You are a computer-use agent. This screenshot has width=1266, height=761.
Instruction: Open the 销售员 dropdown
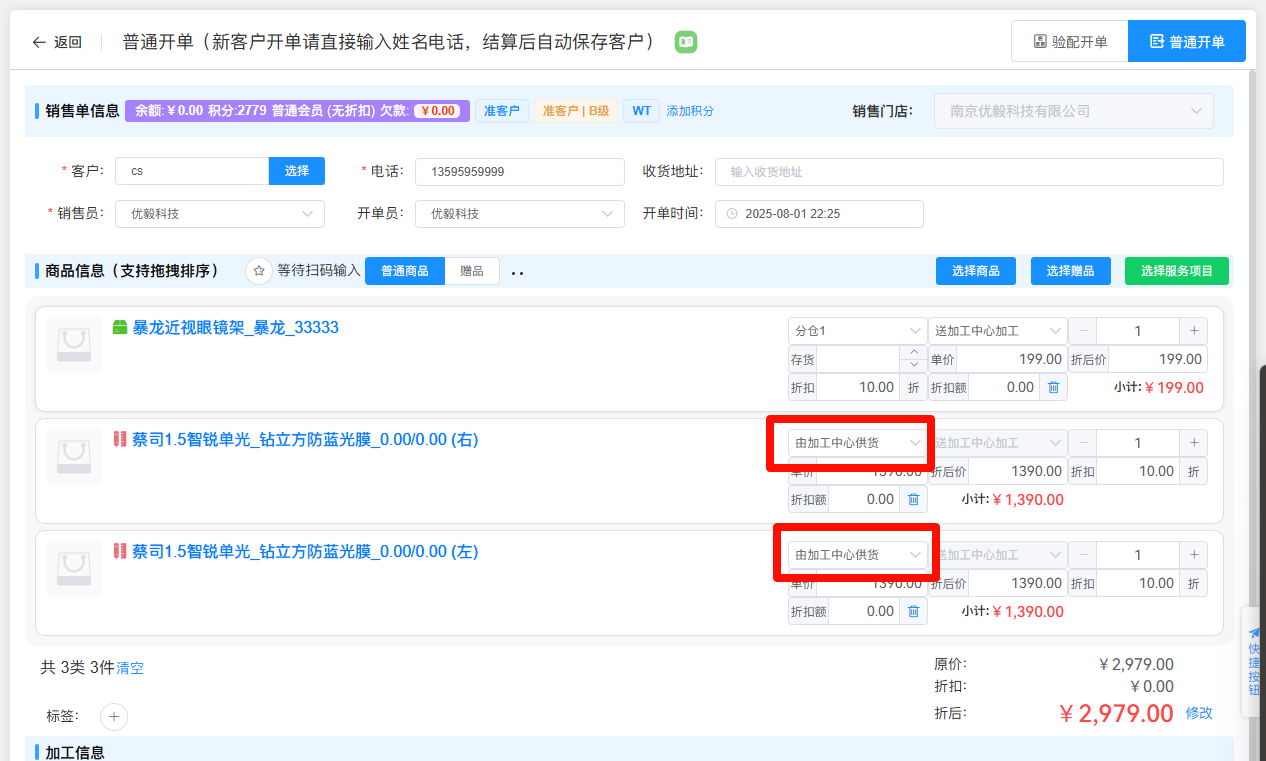219,214
